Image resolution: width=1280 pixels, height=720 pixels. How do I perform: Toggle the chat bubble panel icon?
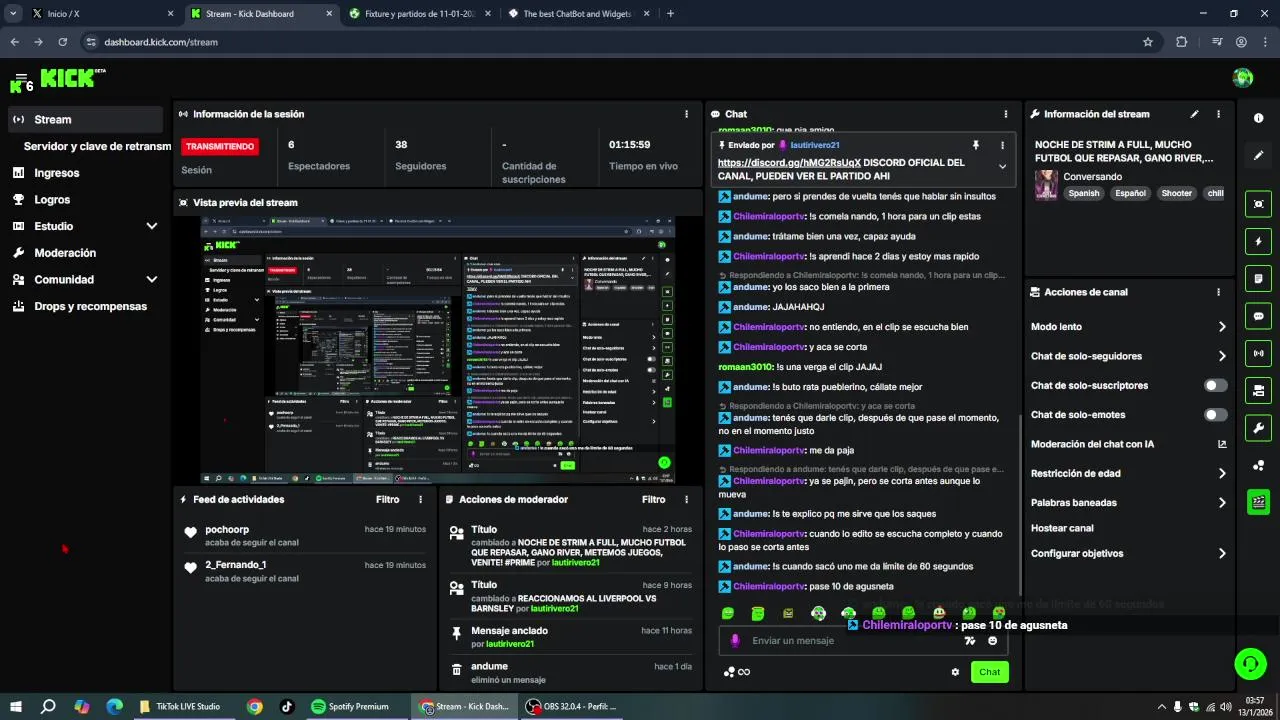(x=1258, y=316)
